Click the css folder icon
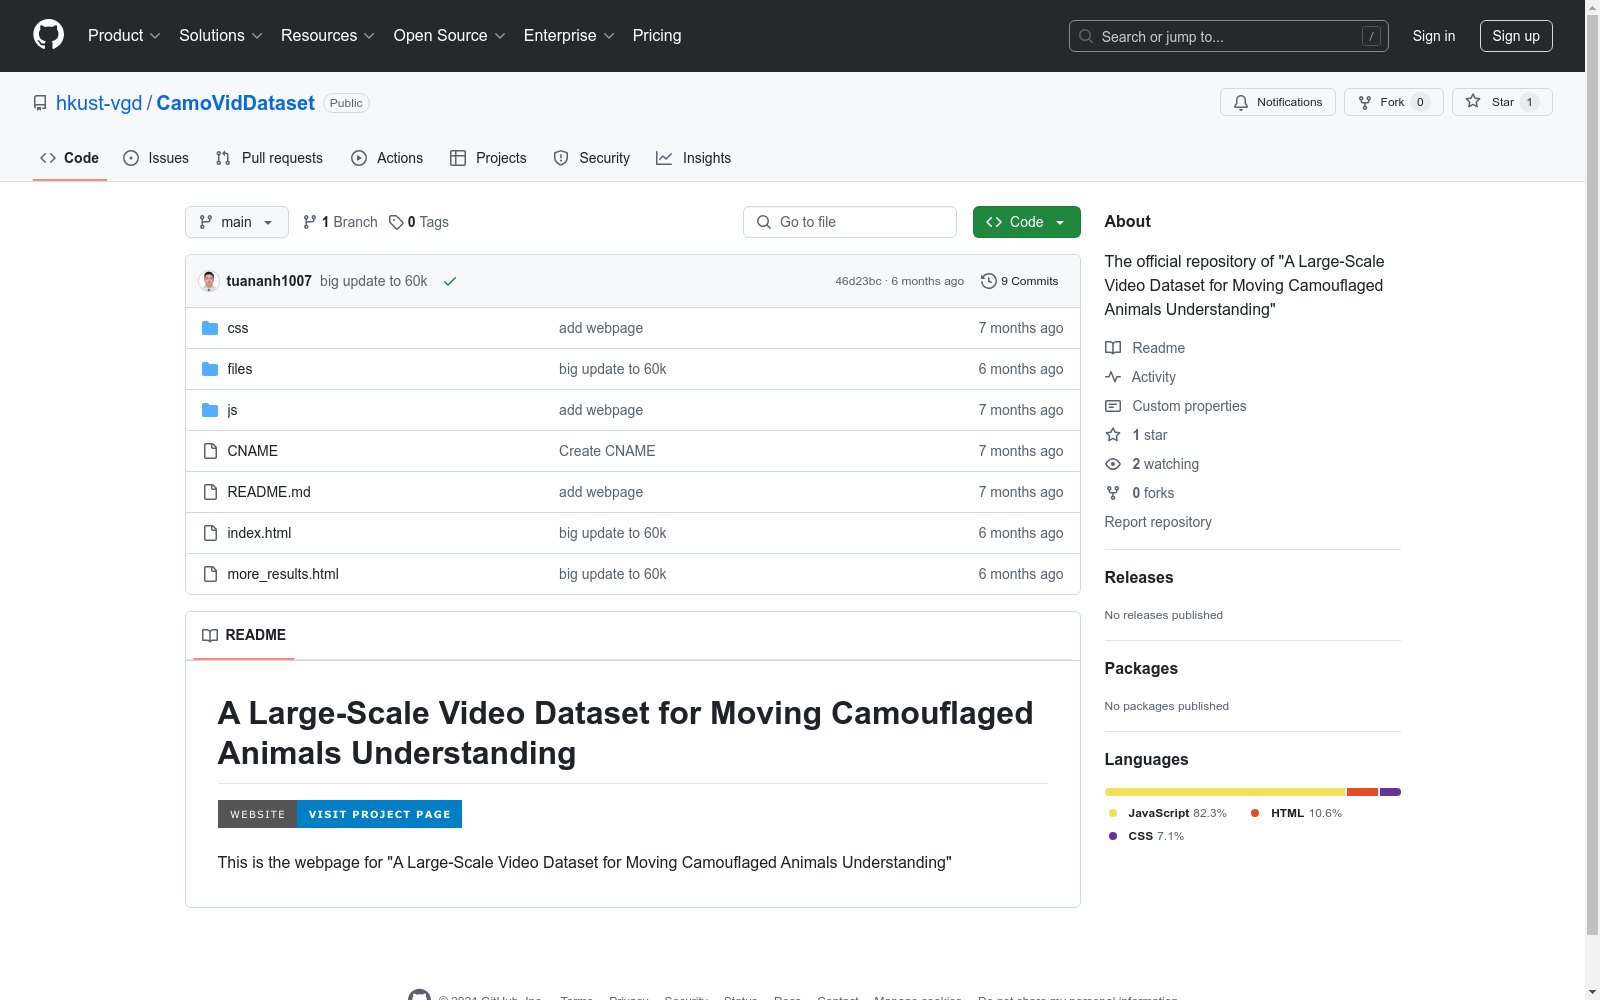 click(x=210, y=328)
